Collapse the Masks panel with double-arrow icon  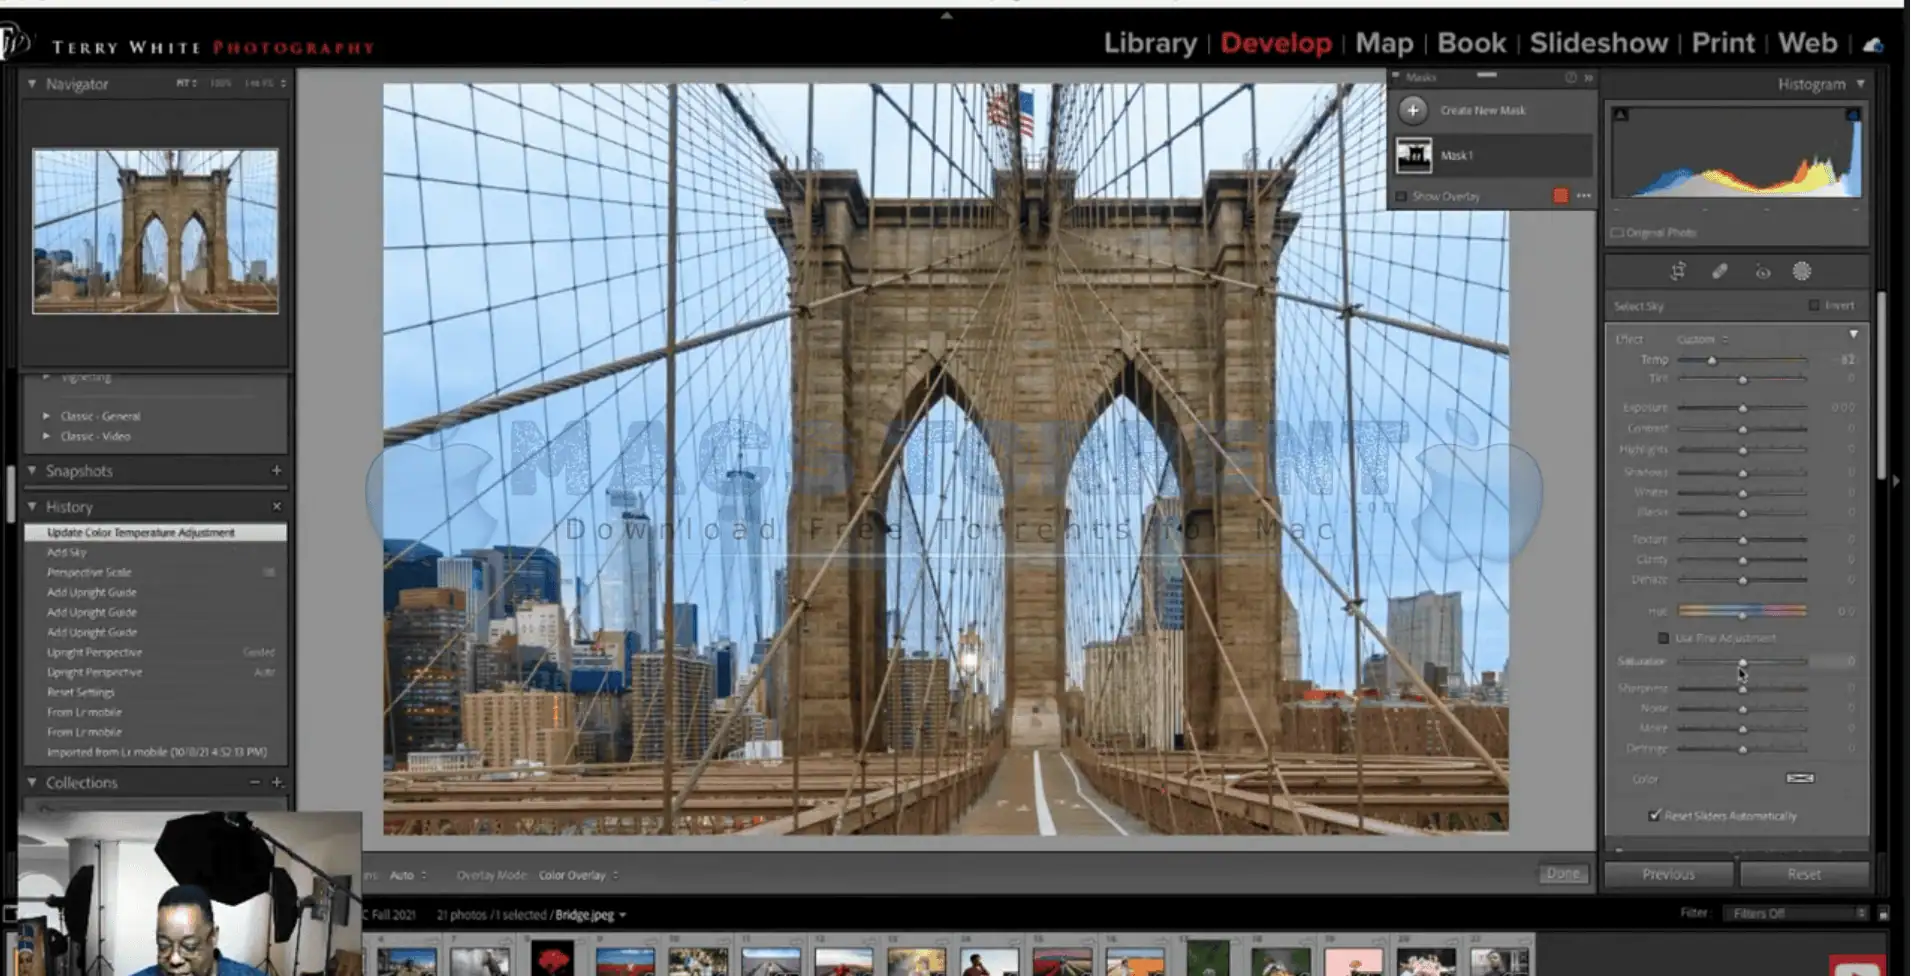[1588, 77]
